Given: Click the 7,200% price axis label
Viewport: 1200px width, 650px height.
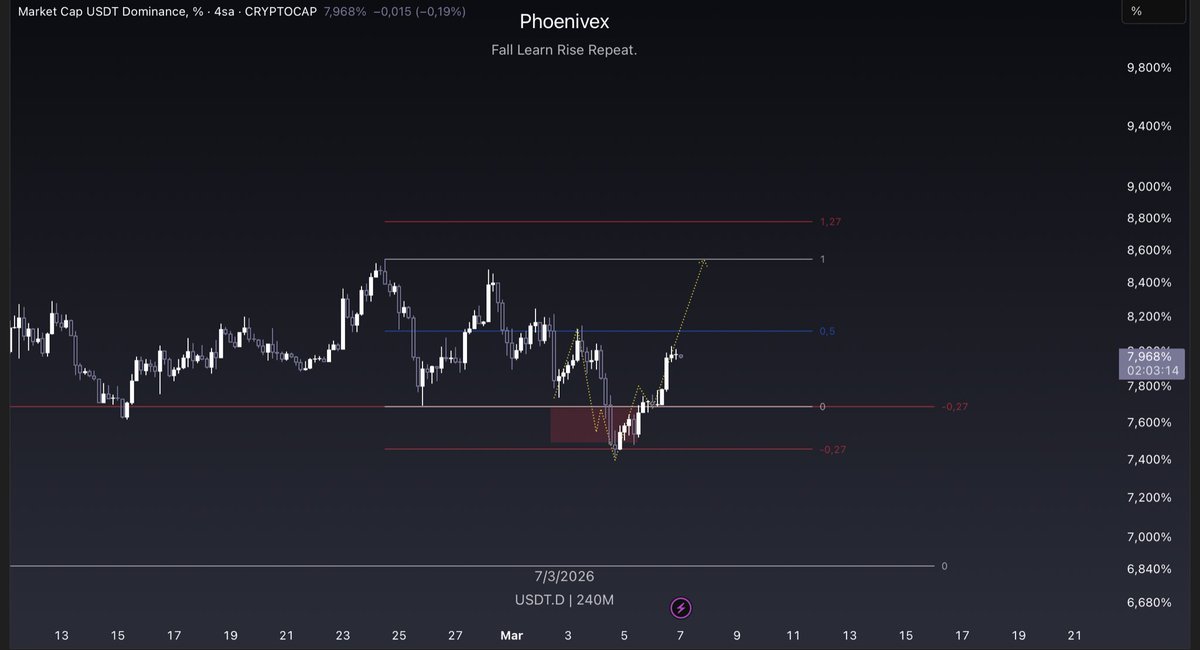Looking at the screenshot, I should pos(1148,497).
